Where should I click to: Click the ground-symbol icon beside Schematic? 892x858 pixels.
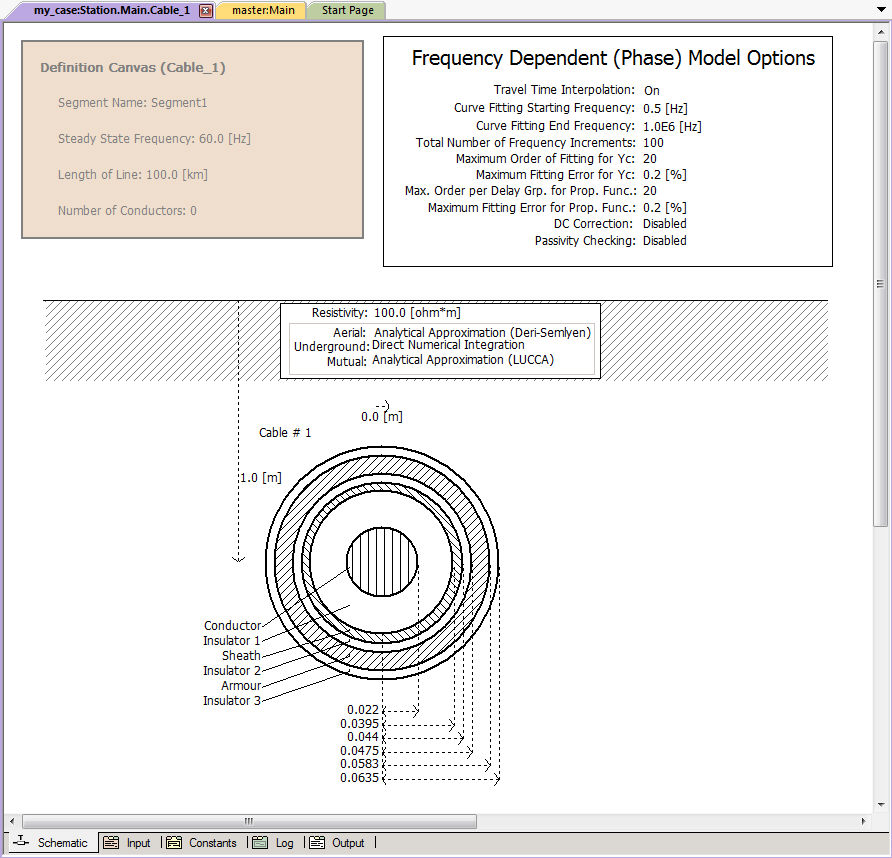pyautogui.click(x=21, y=843)
